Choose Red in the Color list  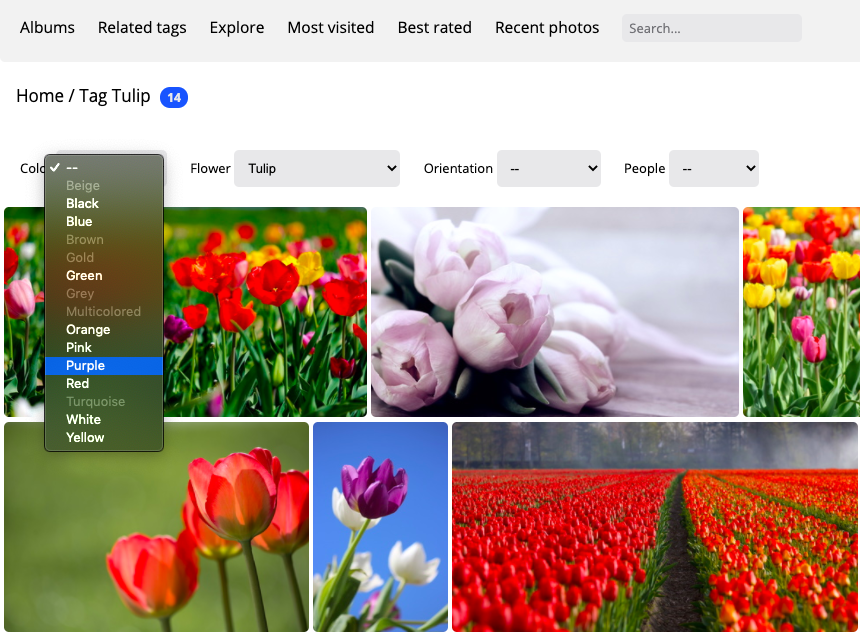[x=104, y=383]
